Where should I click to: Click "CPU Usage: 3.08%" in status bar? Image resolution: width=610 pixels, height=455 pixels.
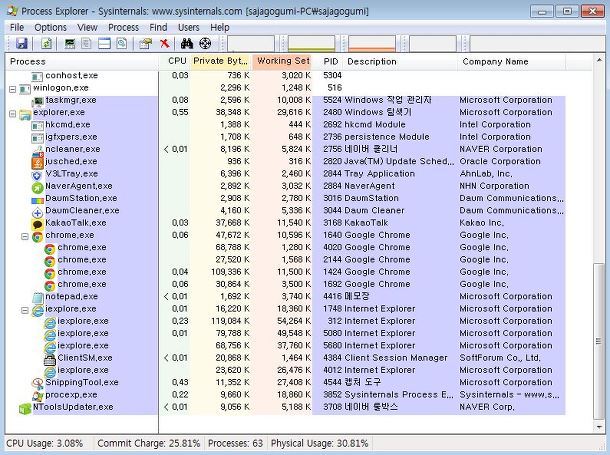pyautogui.click(x=45, y=444)
